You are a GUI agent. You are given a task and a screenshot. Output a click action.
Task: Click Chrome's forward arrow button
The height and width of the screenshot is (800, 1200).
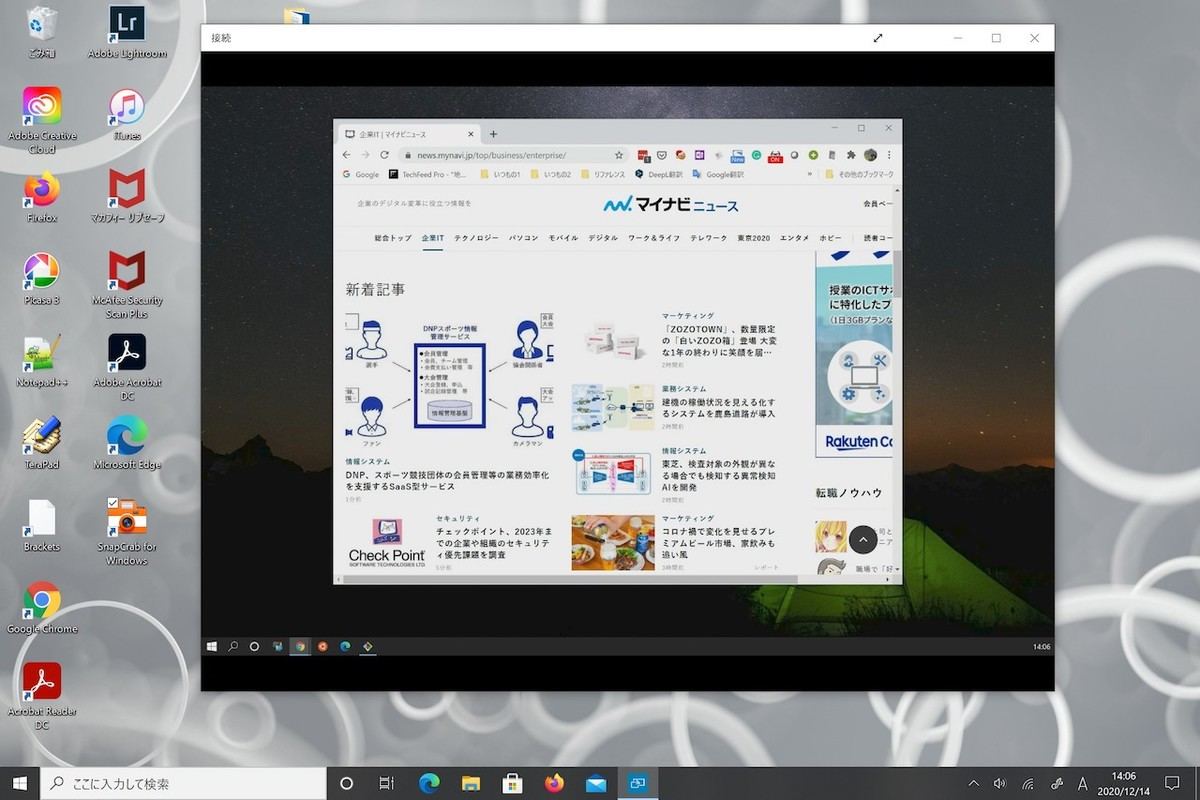pyautogui.click(x=365, y=155)
